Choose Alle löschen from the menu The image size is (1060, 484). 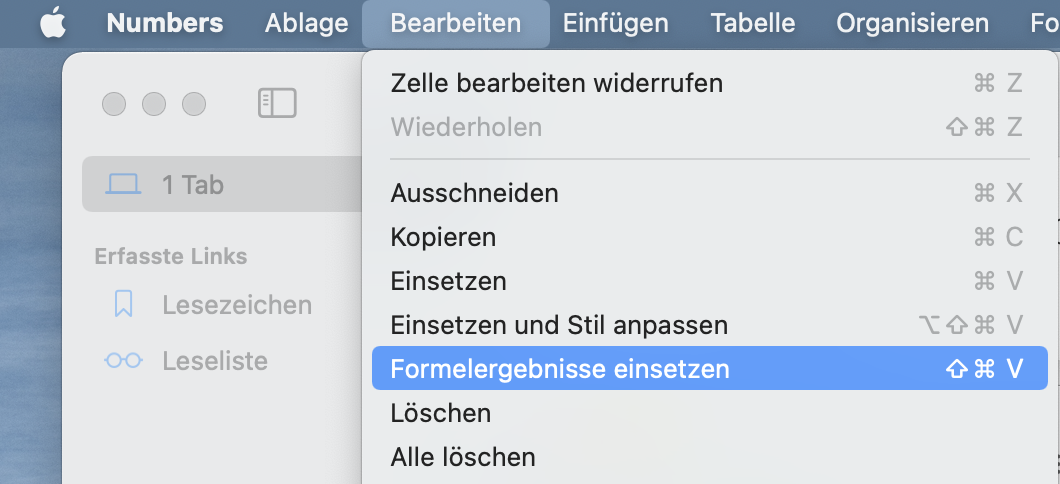pyautogui.click(x=463, y=457)
